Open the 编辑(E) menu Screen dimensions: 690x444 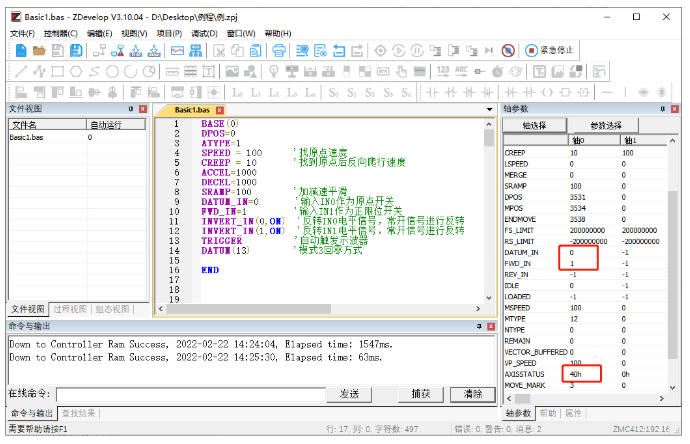99,33
